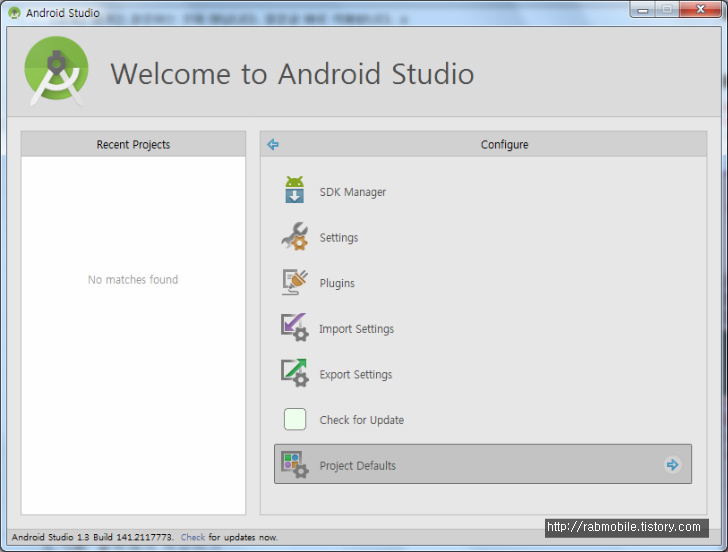The width and height of the screenshot is (728, 552).
Task: Click Welcome to Android Studio heading
Action: [x=292, y=74]
